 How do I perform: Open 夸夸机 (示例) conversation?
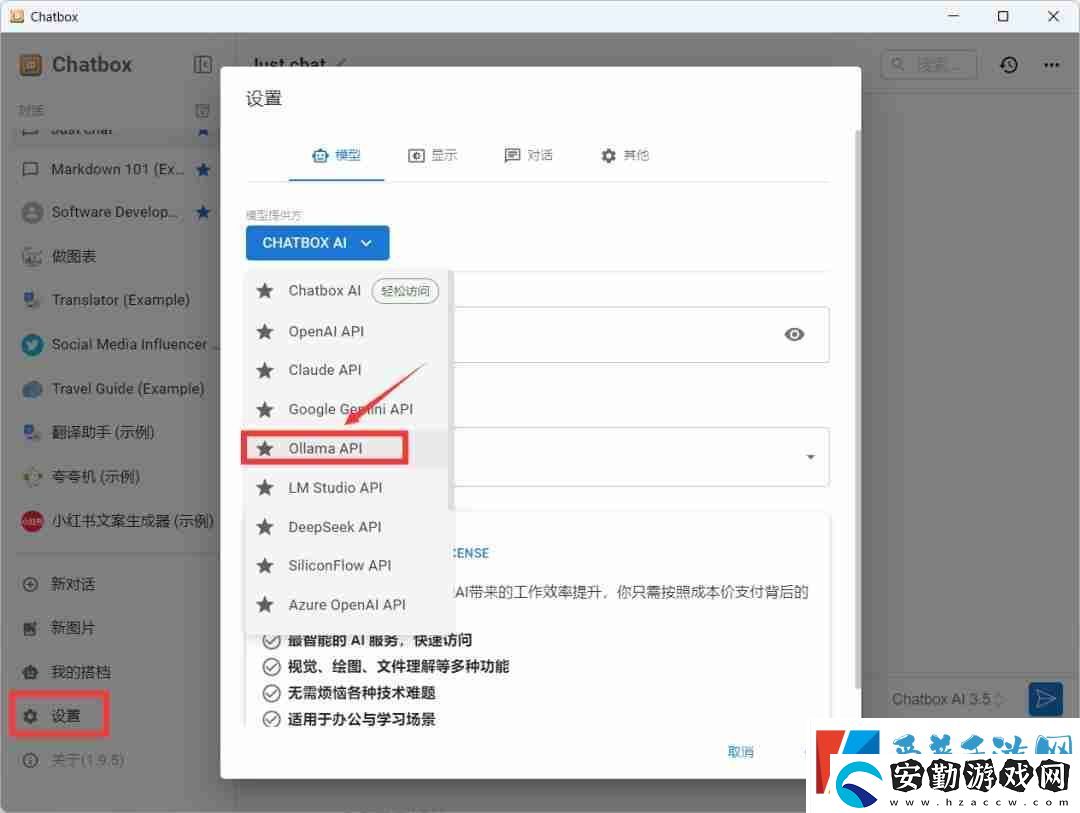click(x=116, y=476)
